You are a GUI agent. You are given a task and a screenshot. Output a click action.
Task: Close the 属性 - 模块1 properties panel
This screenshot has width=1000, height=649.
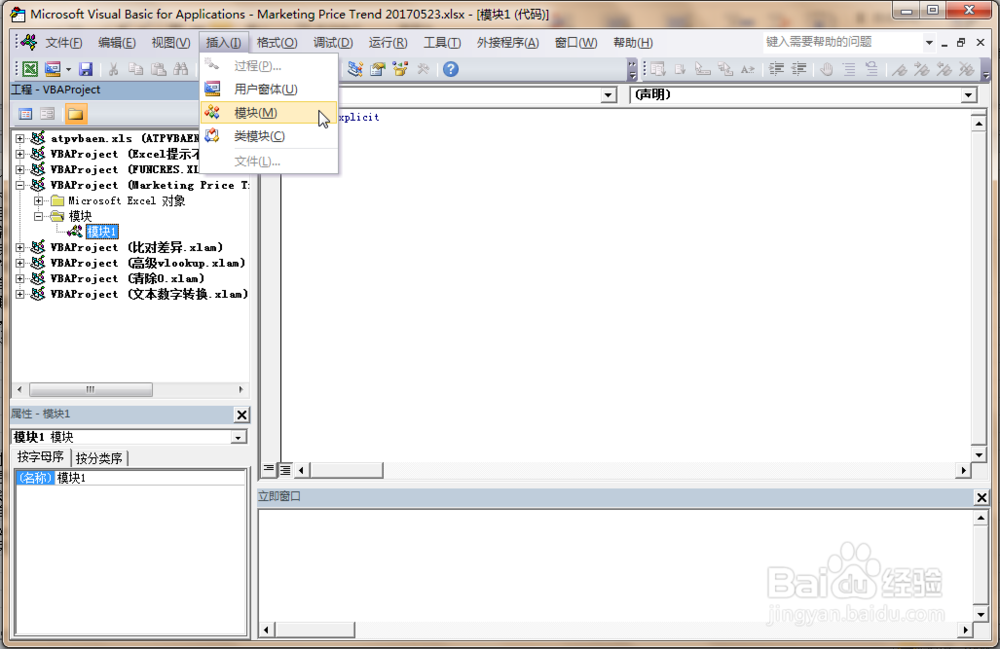242,415
